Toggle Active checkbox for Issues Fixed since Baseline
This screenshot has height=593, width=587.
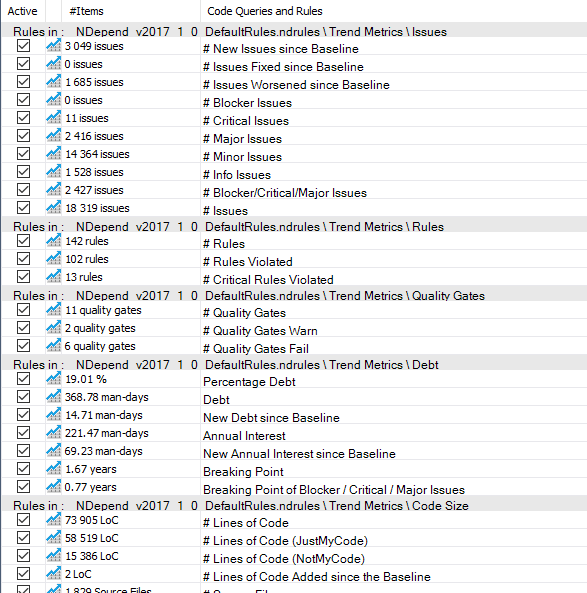point(23,64)
